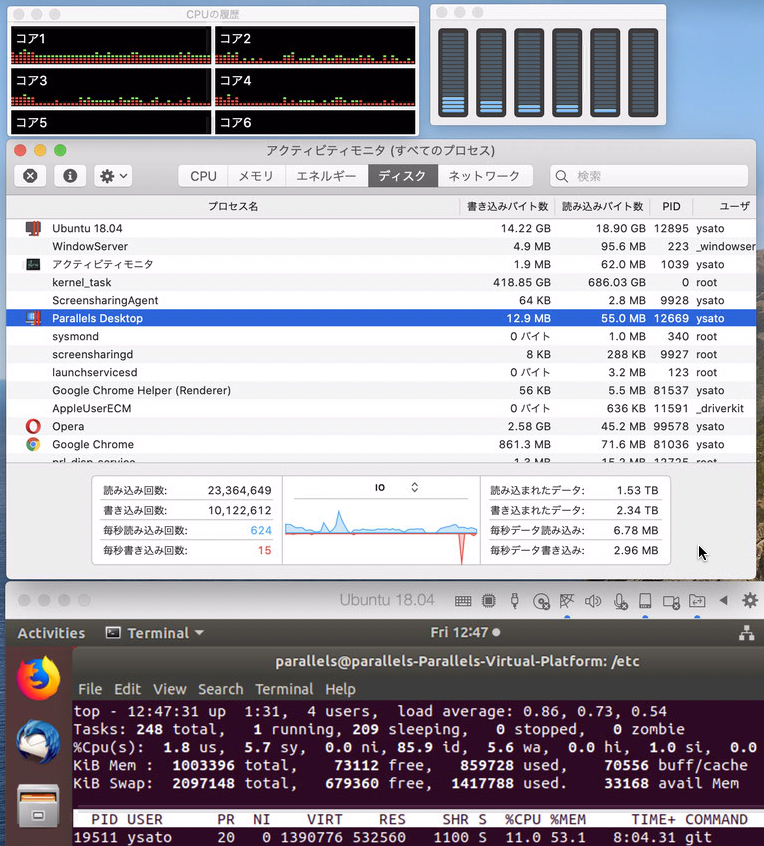Click Activities in the Ubuntu top bar

pyautogui.click(x=51, y=633)
